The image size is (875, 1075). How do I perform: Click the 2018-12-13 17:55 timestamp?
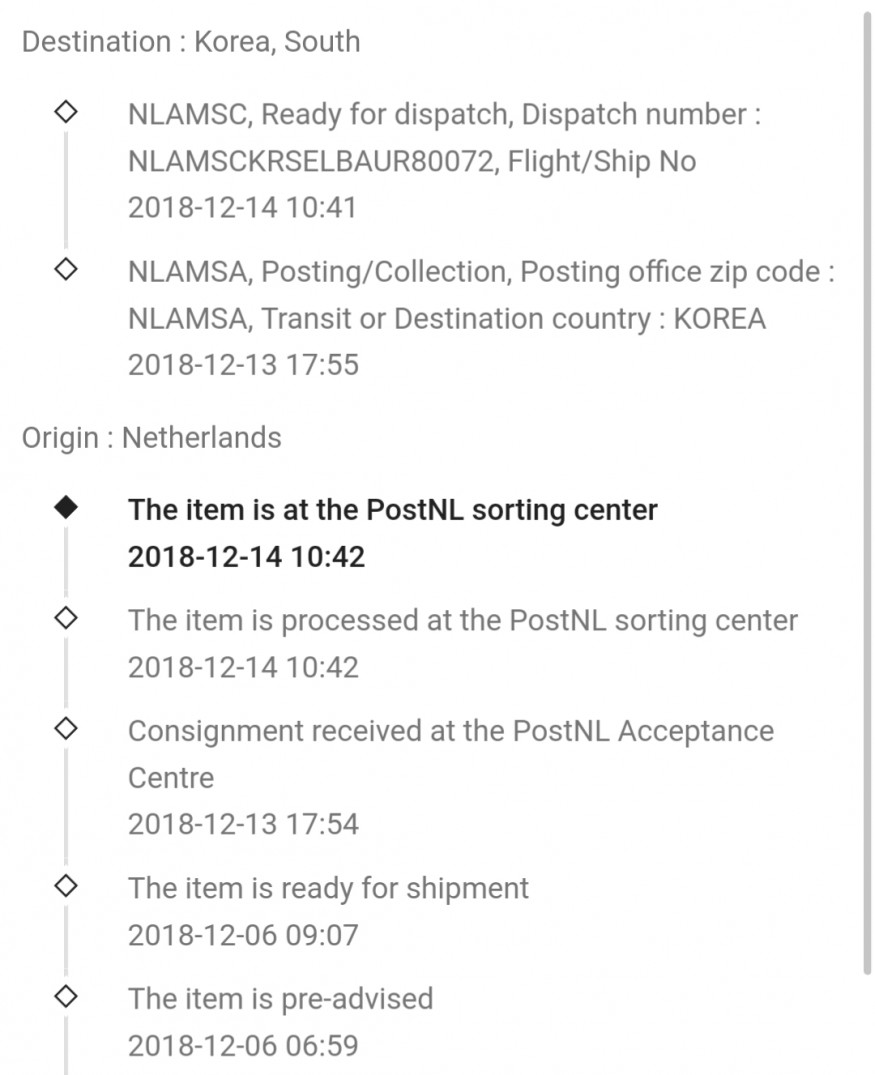pos(243,365)
